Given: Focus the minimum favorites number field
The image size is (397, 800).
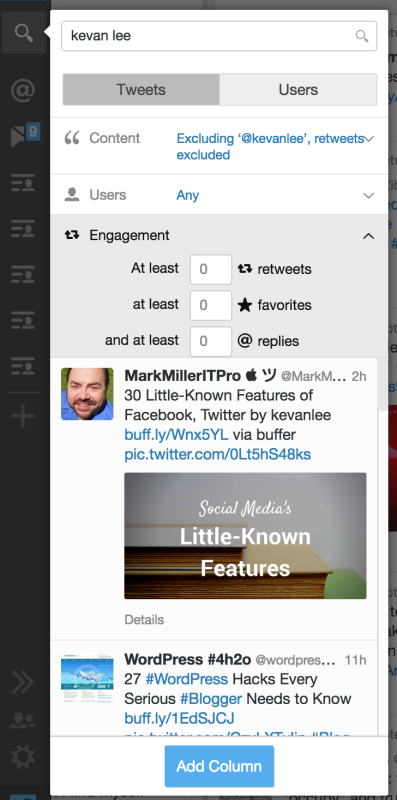Looking at the screenshot, I should [x=211, y=305].
